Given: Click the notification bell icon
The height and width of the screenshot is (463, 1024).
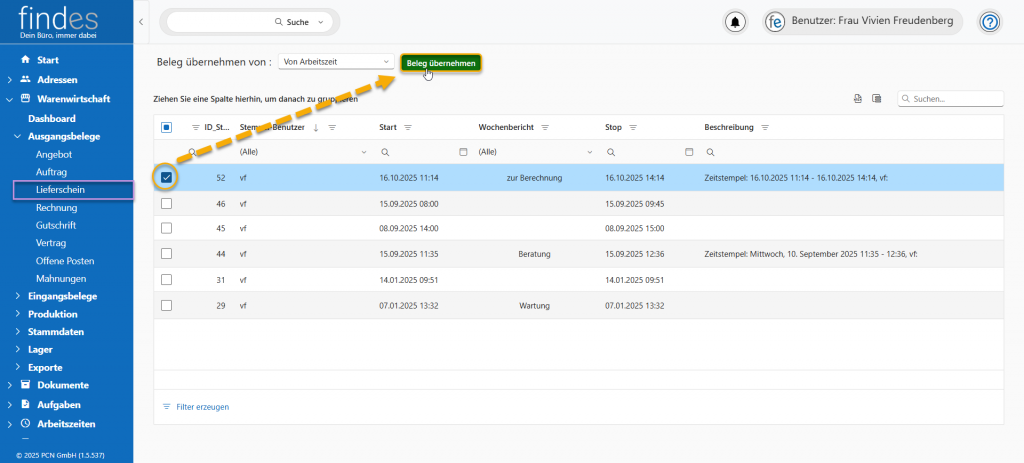Looking at the screenshot, I should point(736,22).
